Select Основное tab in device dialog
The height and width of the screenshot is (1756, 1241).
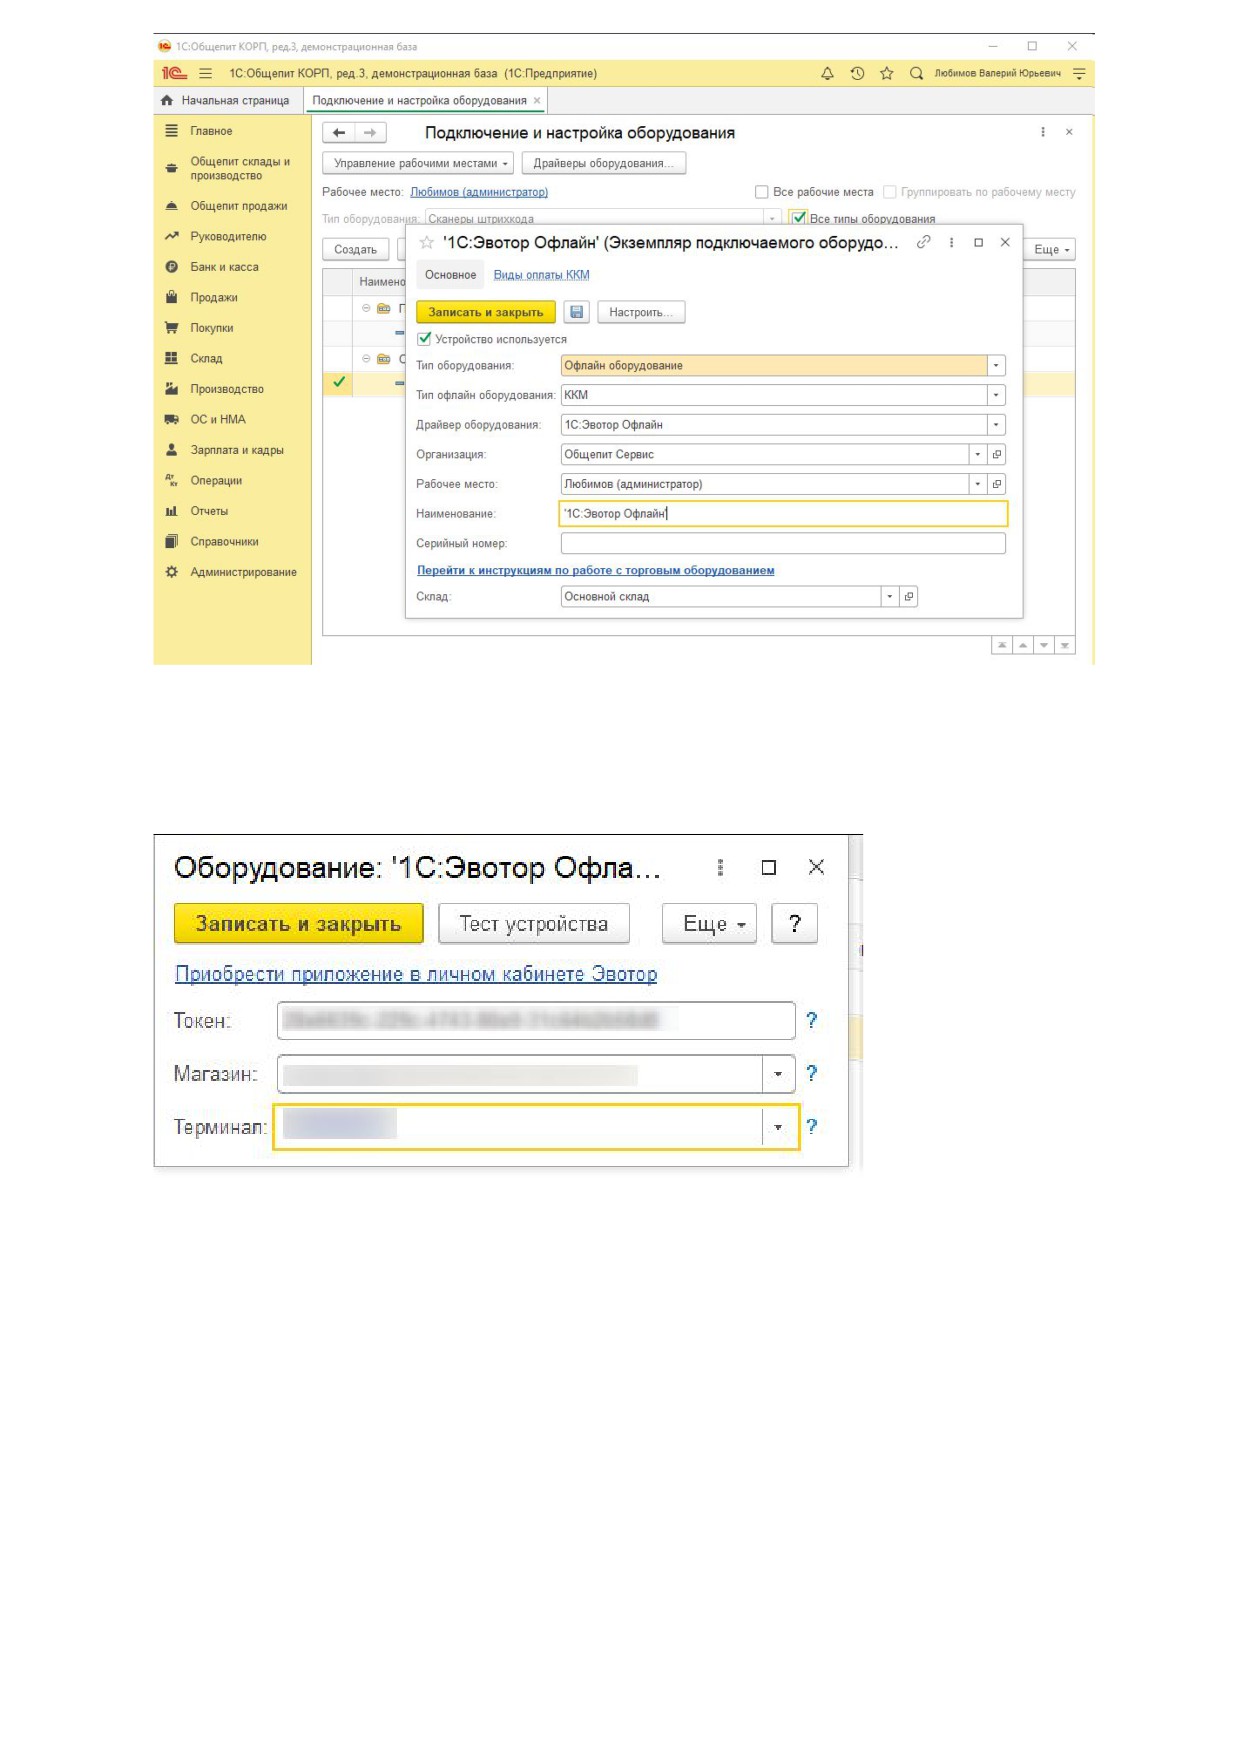pos(450,275)
